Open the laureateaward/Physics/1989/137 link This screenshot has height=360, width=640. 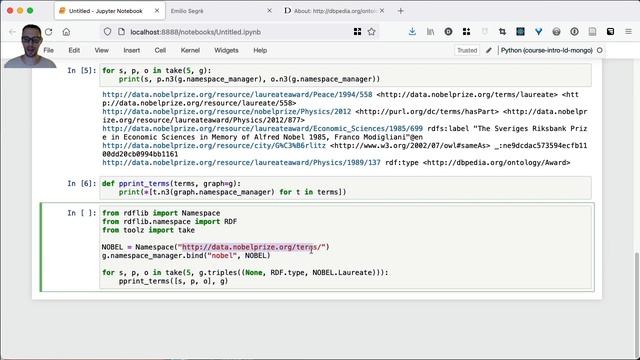(241, 162)
